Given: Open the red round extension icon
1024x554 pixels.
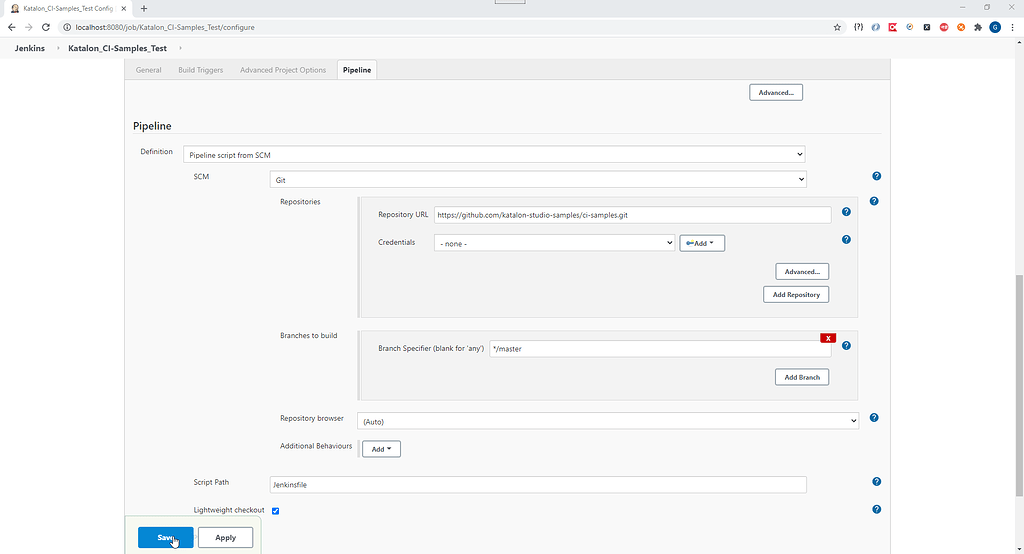Looking at the screenshot, I should tap(944, 27).
